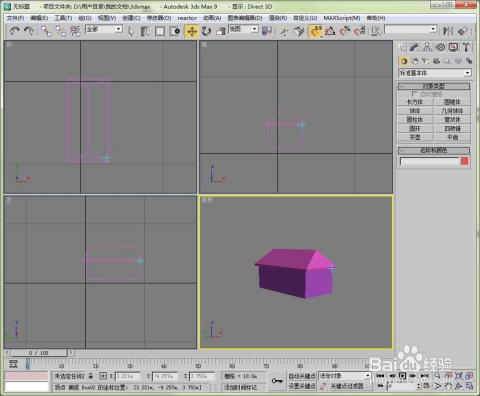Click the 圆柱体 (Cylinder) button
The height and width of the screenshot is (396, 480).
pos(415,119)
